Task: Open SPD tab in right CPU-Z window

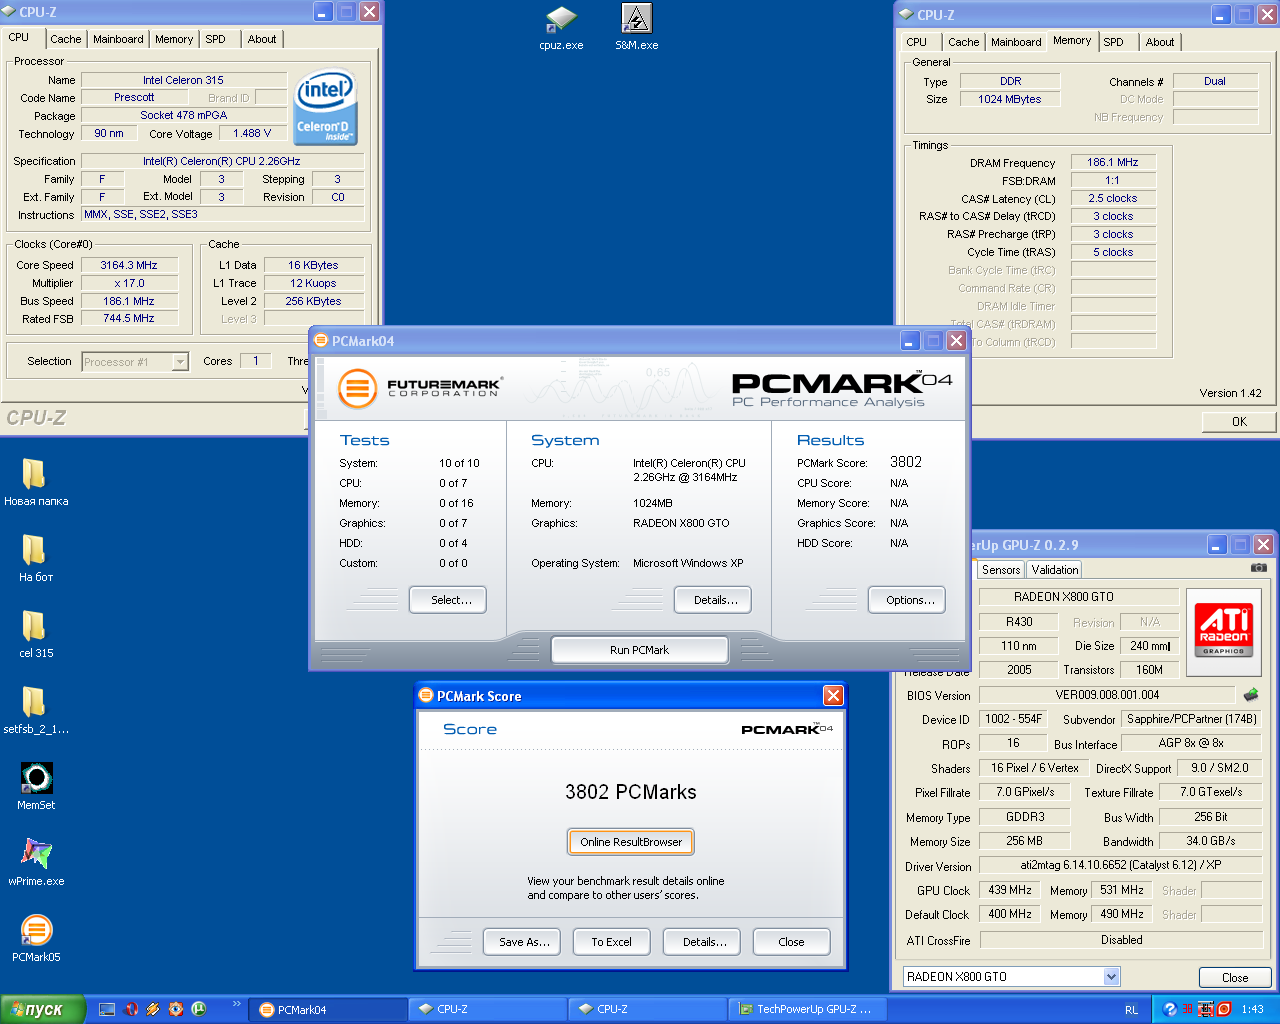Action: point(1114,42)
